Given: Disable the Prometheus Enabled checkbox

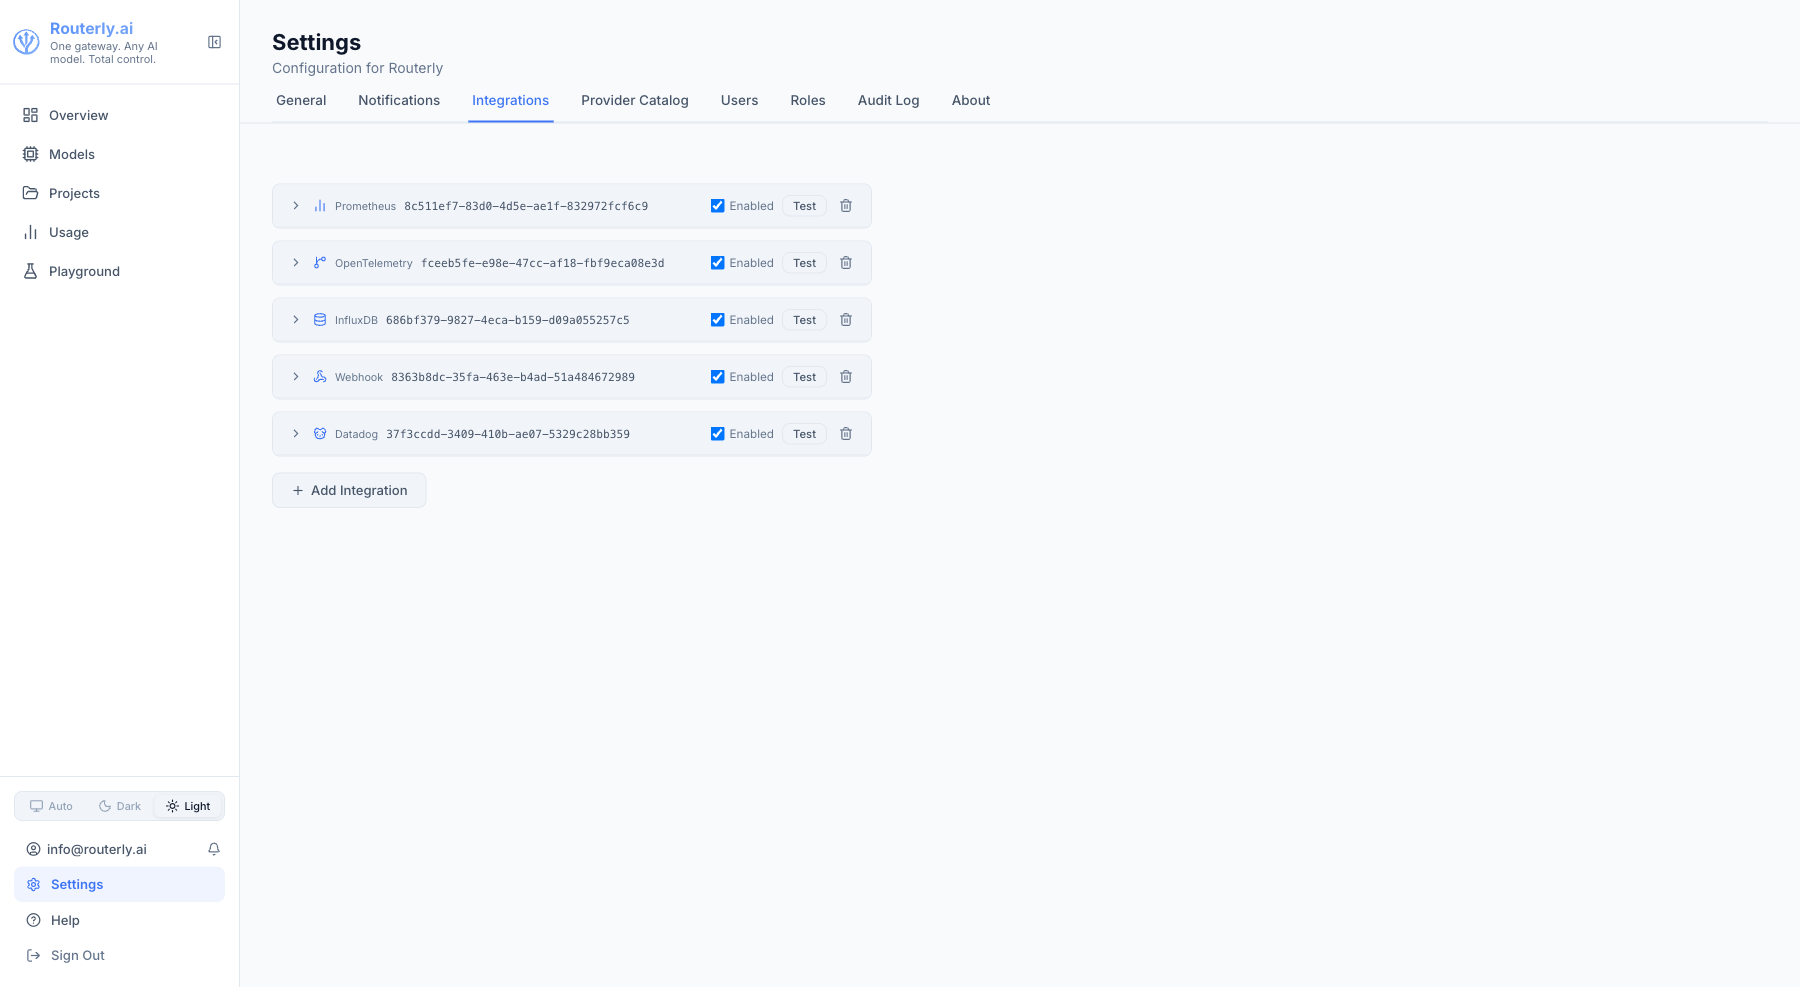Looking at the screenshot, I should (717, 206).
